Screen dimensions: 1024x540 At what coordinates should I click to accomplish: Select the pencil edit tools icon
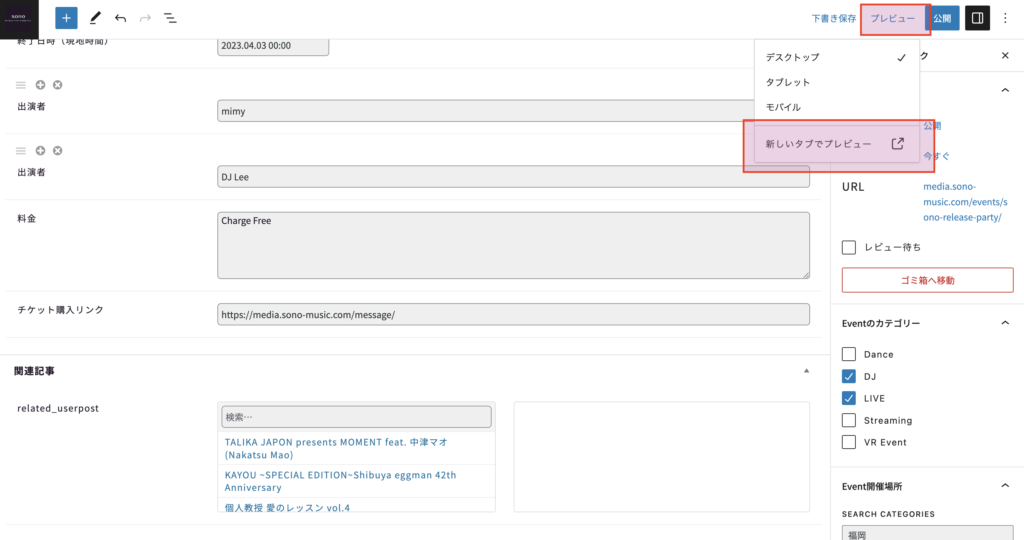click(x=95, y=18)
